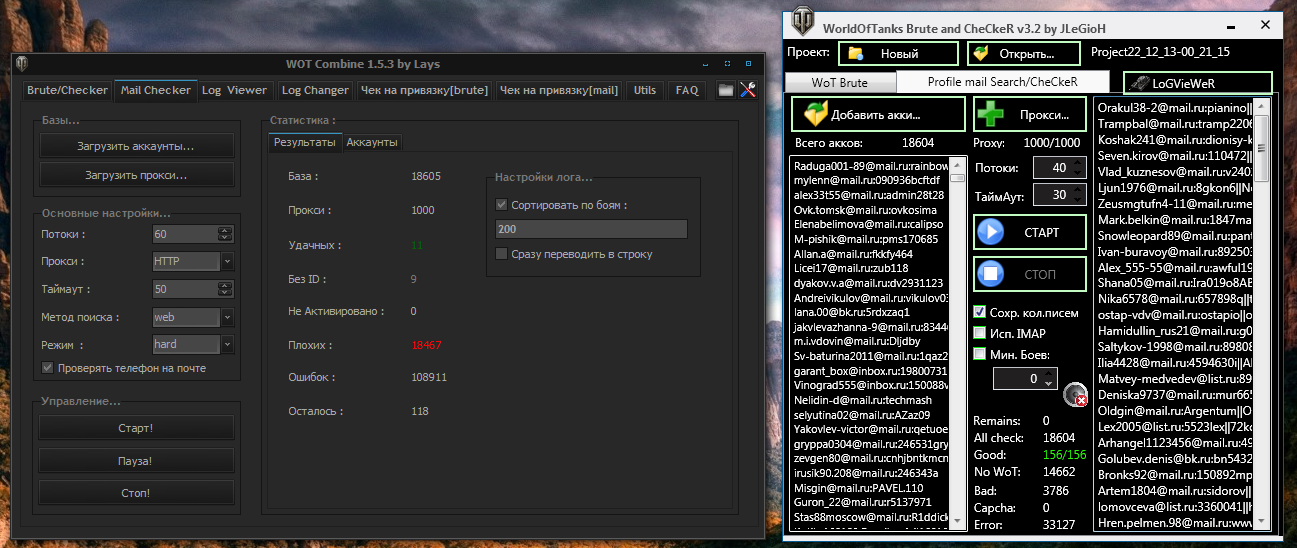The width and height of the screenshot is (1297, 548).
Task: Select Orakul38-2@mail.ru result row
Action: [x=1174, y=107]
